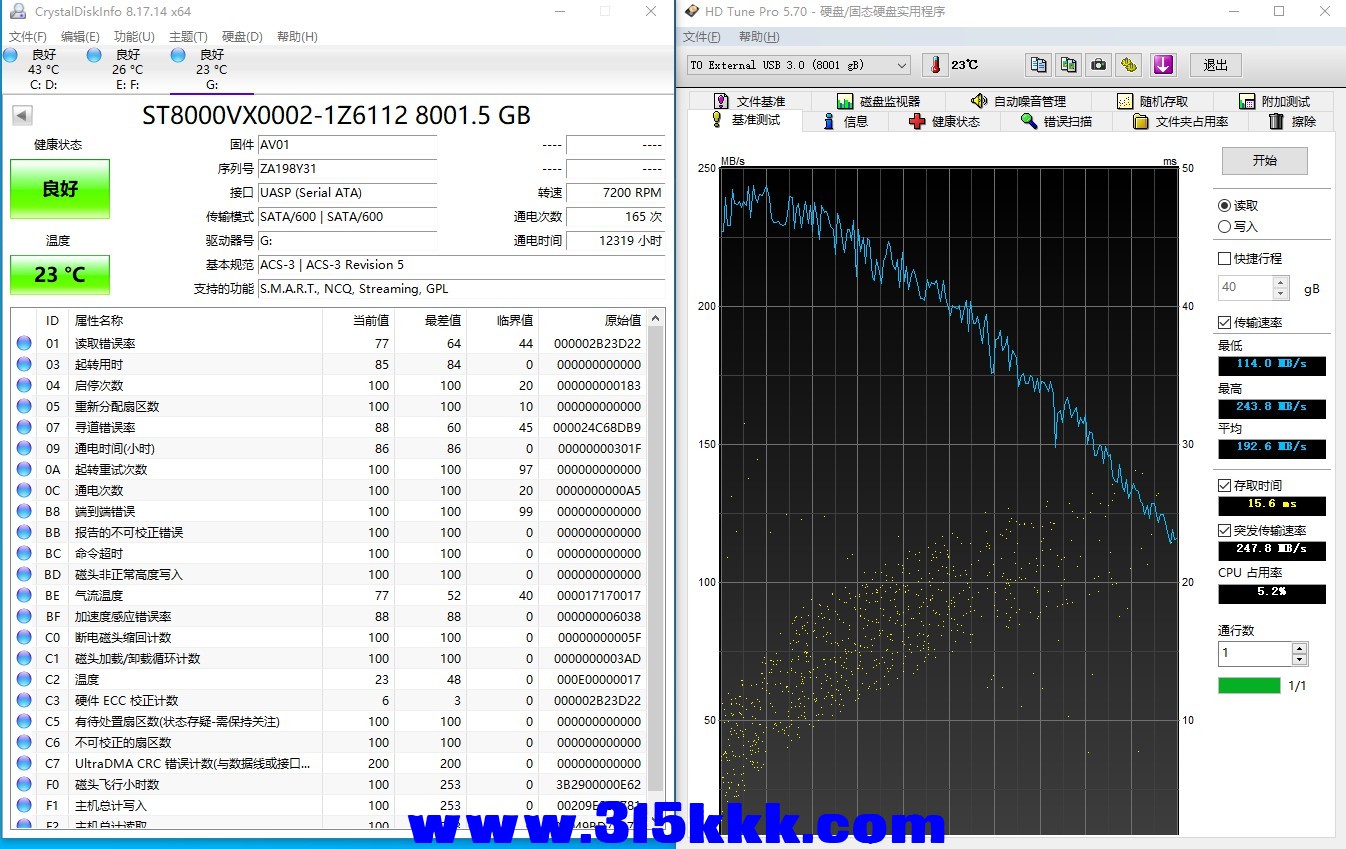1346x849 pixels.
Task: Click status orb for 磁头飞行小时数 row
Action: click(x=24, y=784)
